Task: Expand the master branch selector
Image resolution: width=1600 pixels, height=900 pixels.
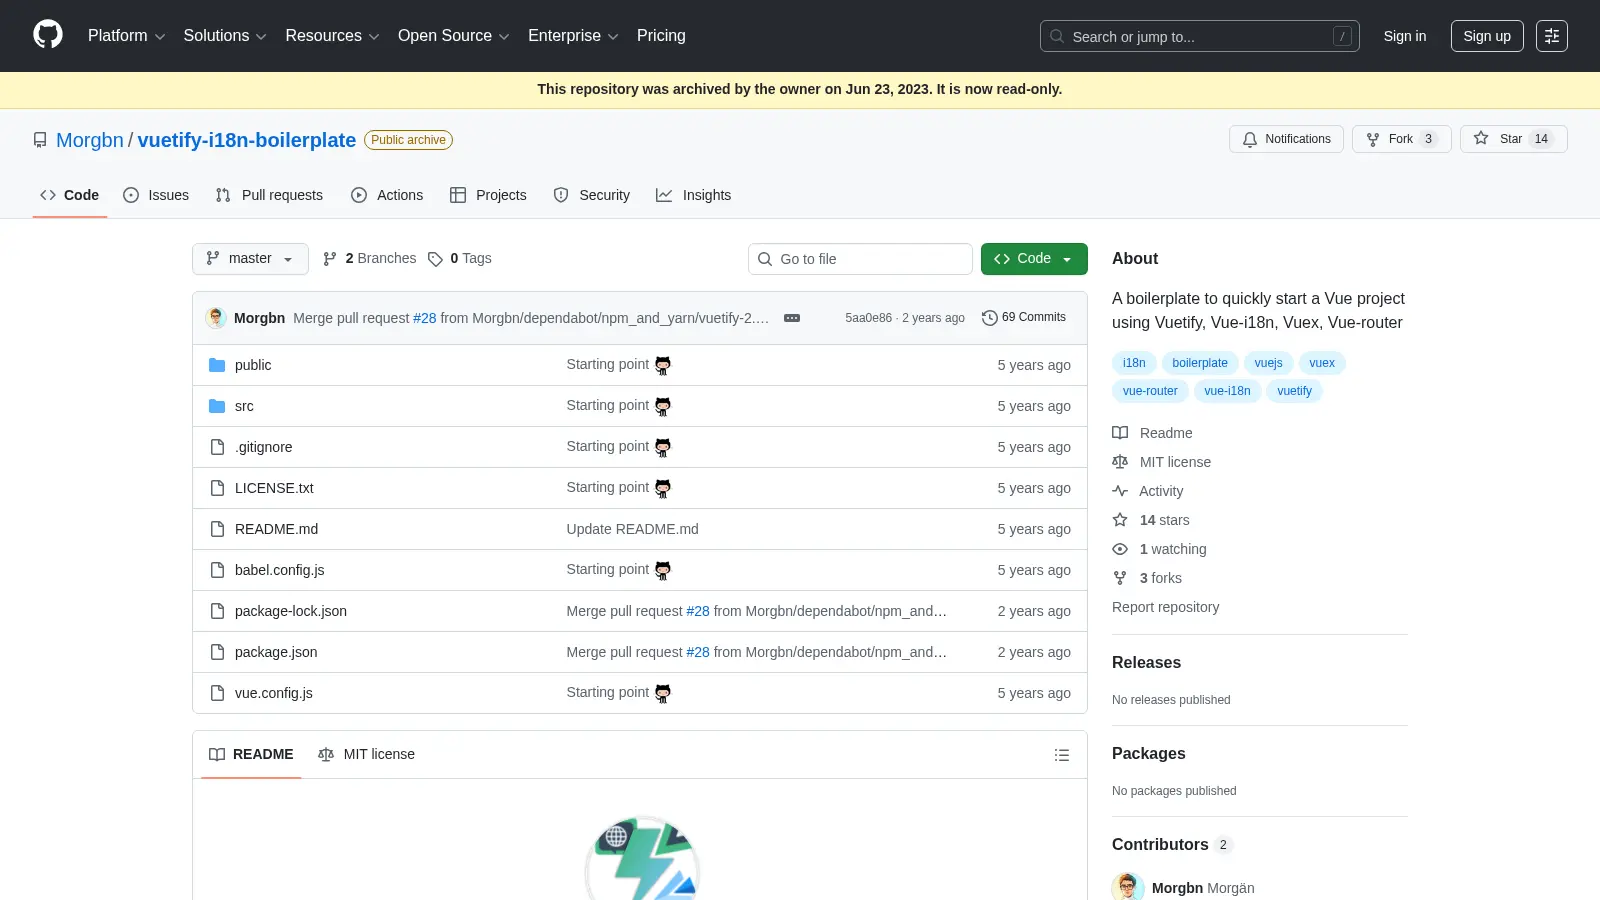Action: (x=250, y=259)
